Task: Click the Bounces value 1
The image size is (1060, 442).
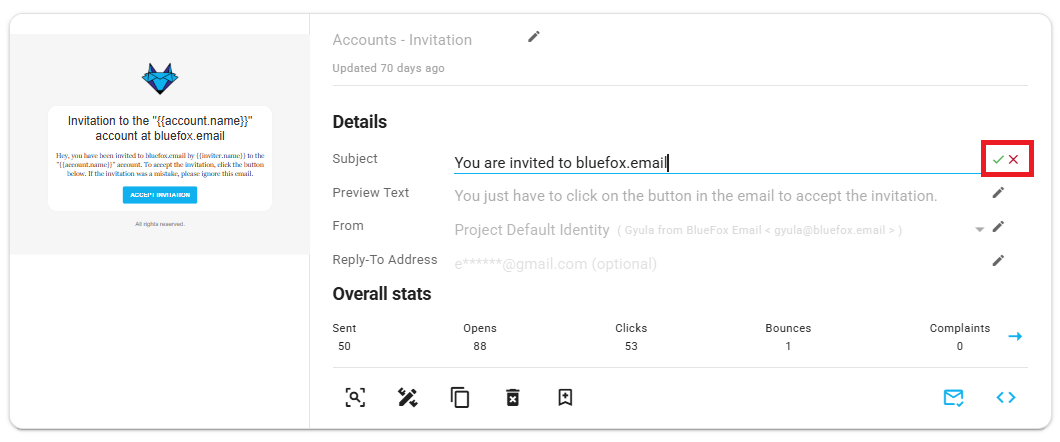Action: coord(788,346)
